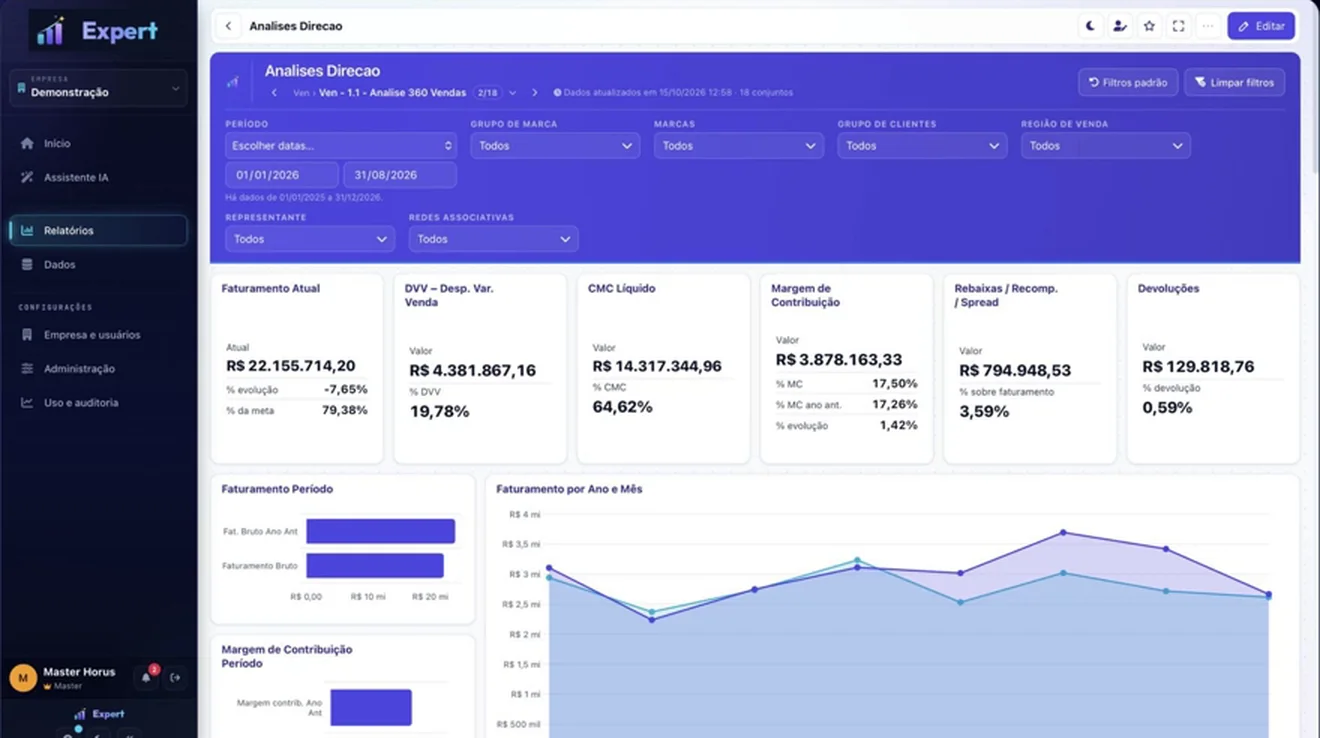Go to the next report page arrow

pyautogui.click(x=535, y=93)
